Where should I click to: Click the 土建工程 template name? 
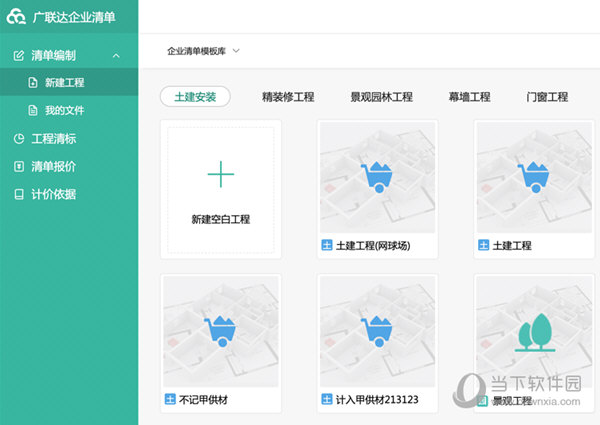point(512,245)
